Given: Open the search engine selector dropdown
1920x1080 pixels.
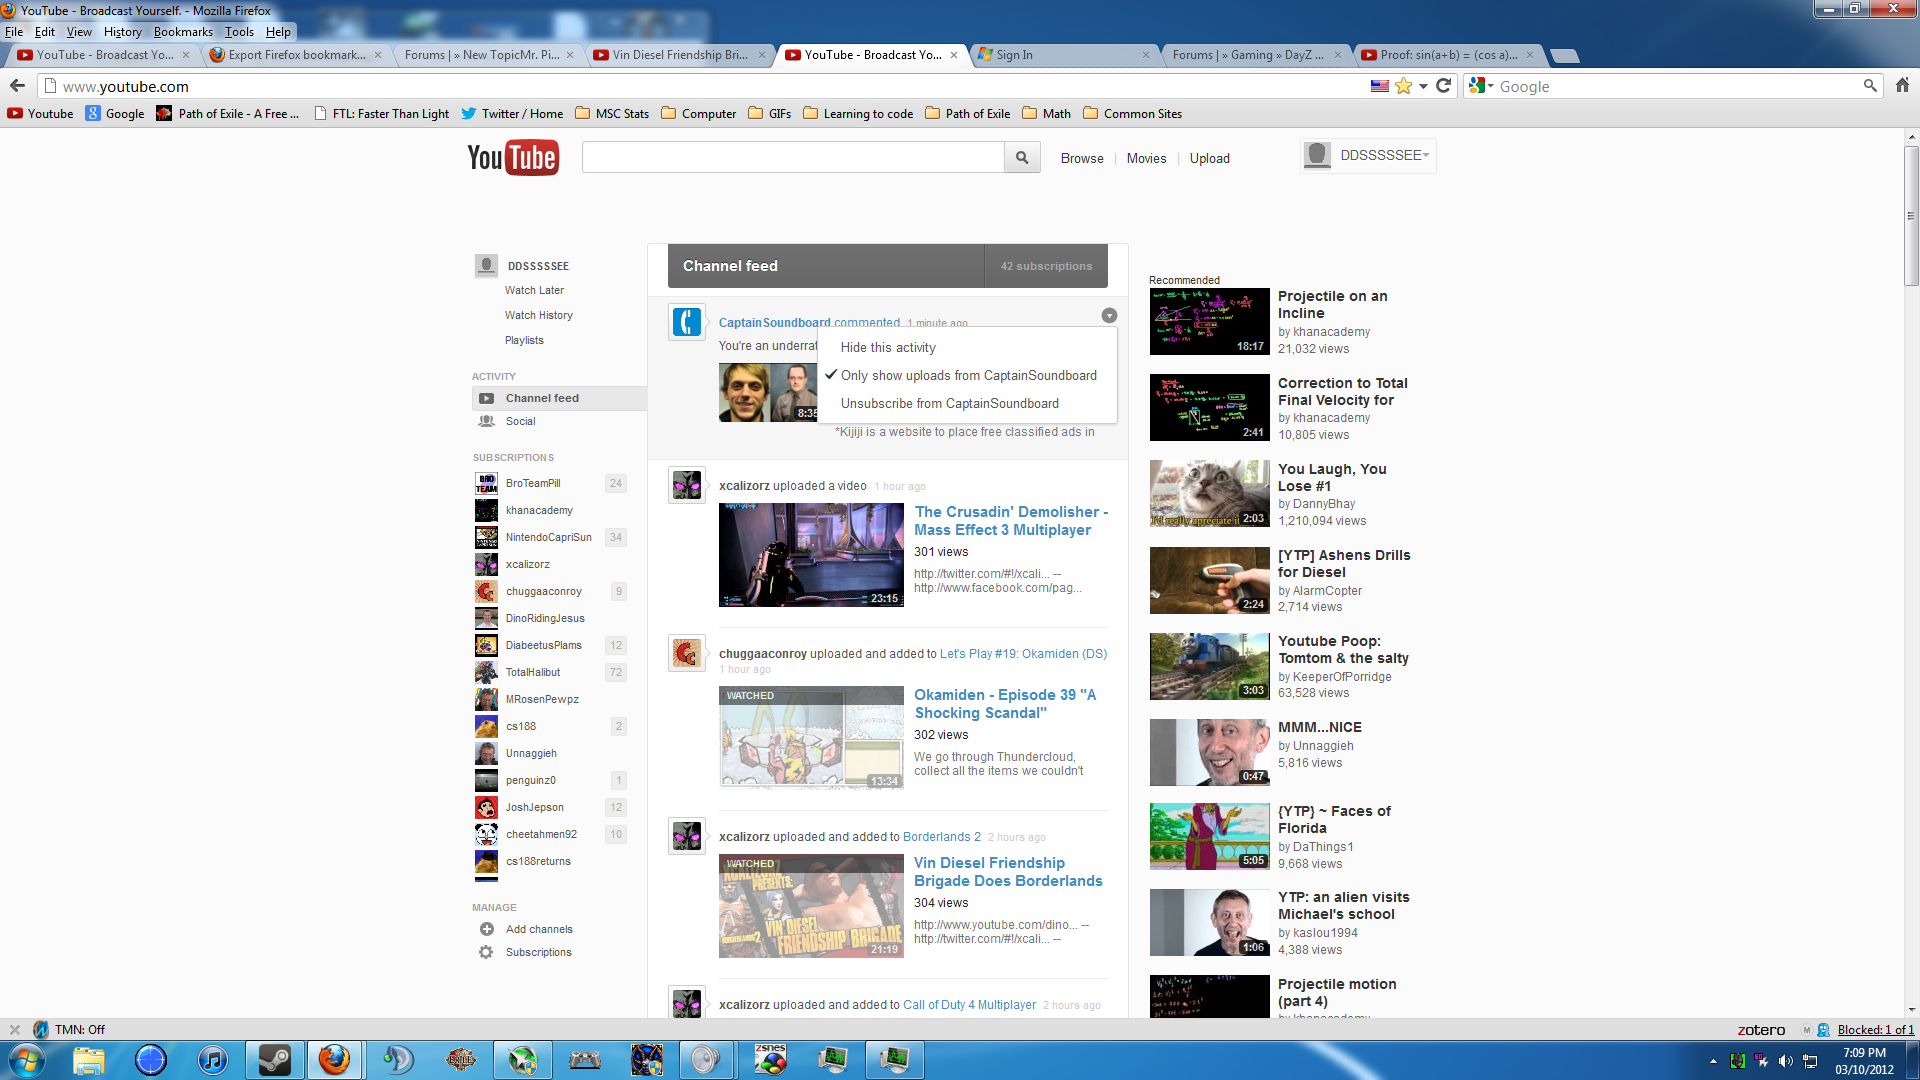Looking at the screenshot, I should (1479, 86).
